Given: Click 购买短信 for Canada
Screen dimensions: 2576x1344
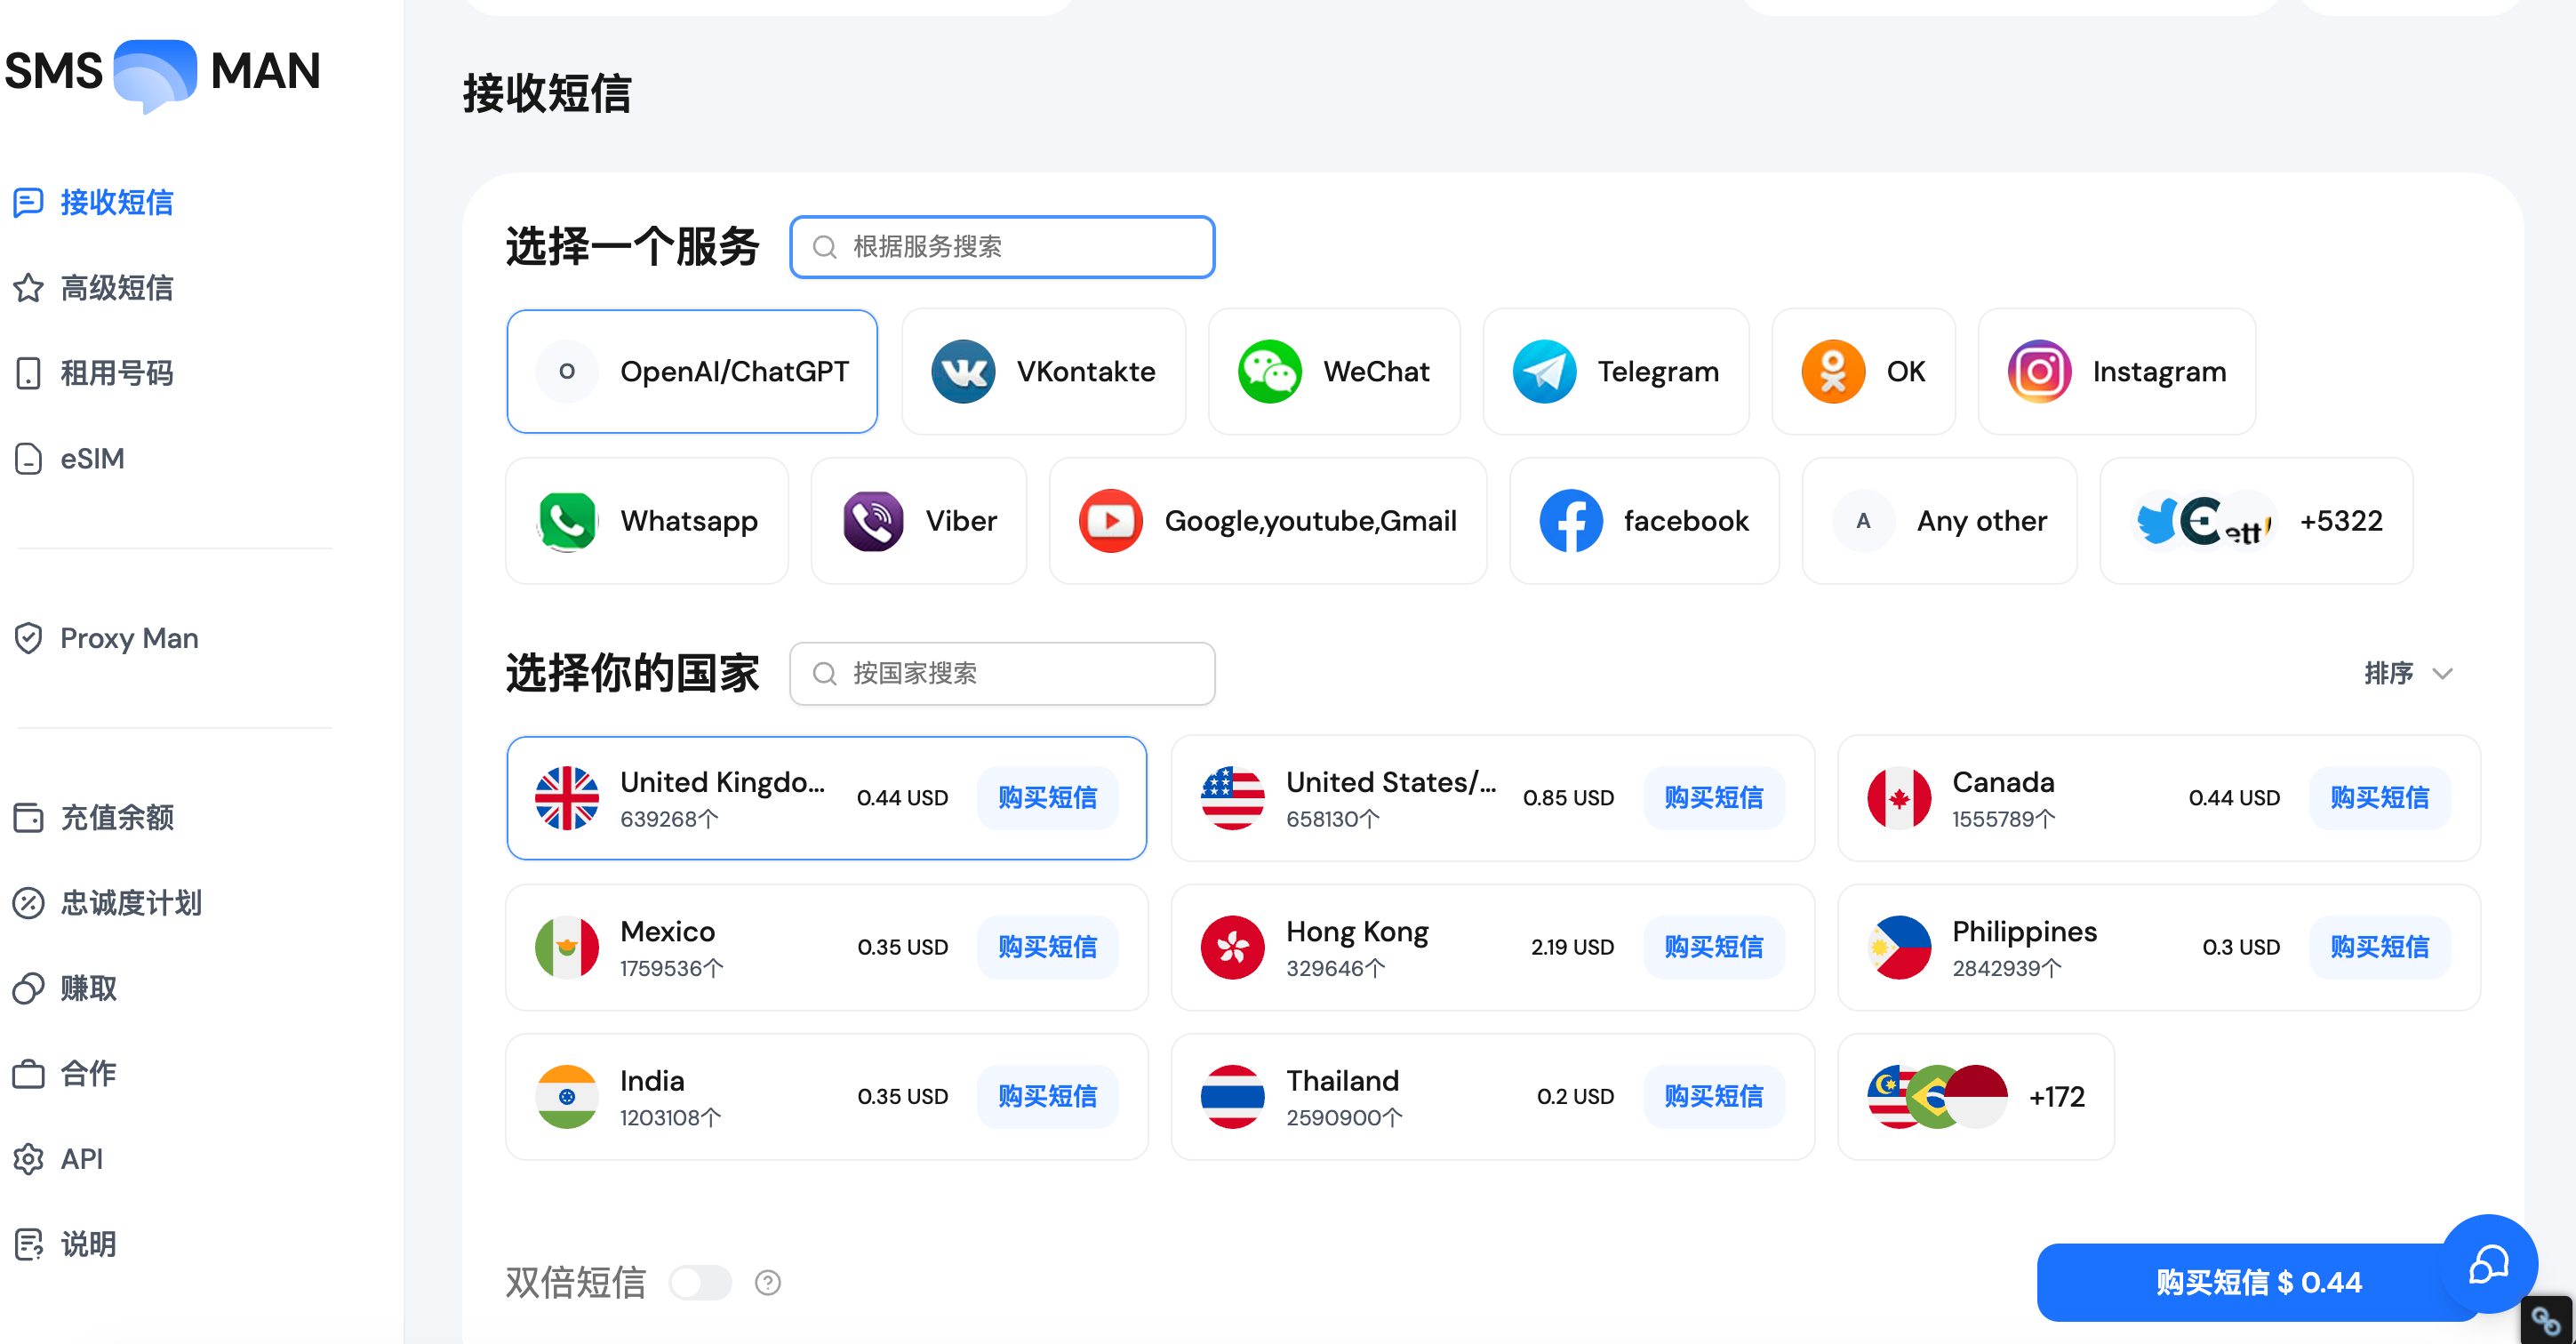Looking at the screenshot, I should (x=2379, y=798).
